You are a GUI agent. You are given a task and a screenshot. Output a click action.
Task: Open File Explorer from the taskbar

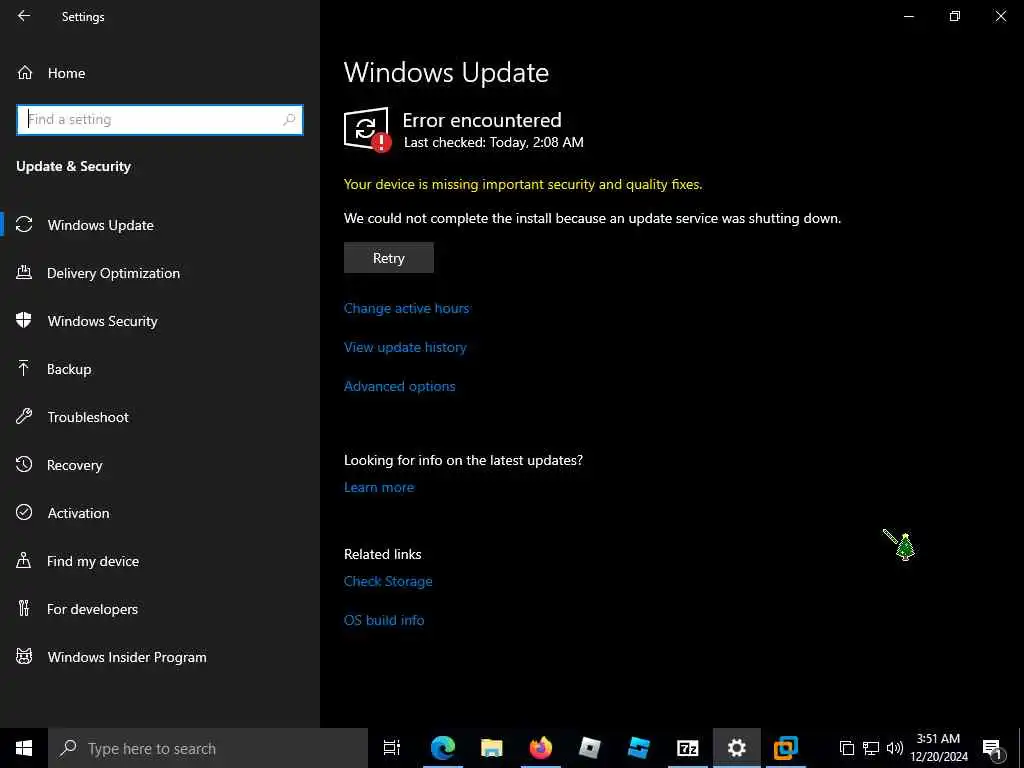click(x=492, y=748)
